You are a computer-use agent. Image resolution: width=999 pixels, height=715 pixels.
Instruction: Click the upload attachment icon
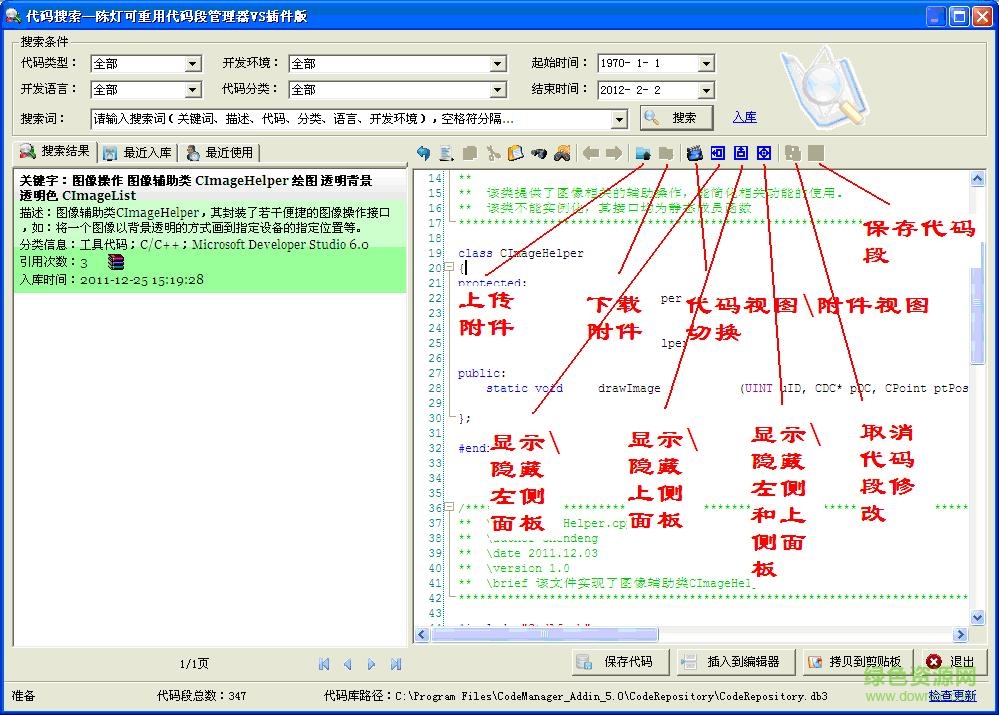pos(643,153)
